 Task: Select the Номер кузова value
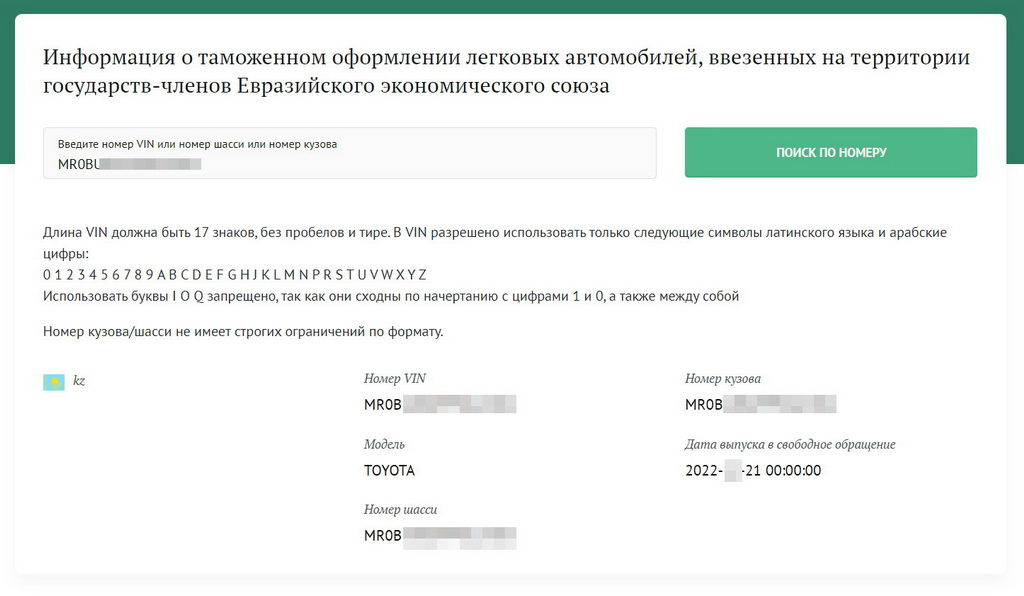pyautogui.click(x=761, y=404)
